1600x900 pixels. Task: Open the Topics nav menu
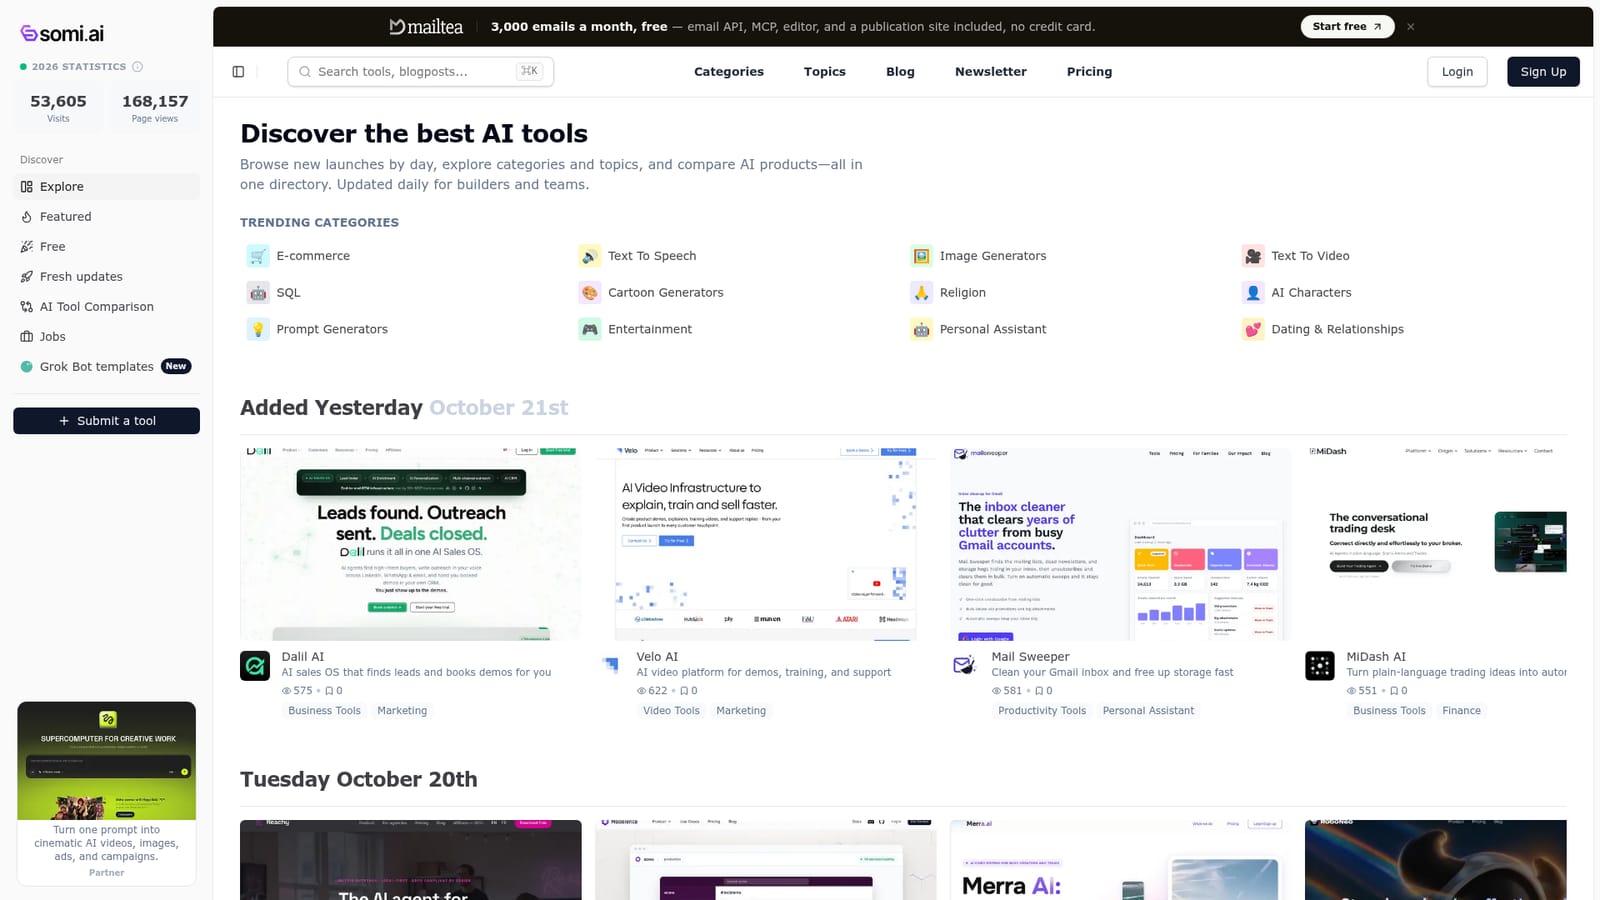pos(825,72)
